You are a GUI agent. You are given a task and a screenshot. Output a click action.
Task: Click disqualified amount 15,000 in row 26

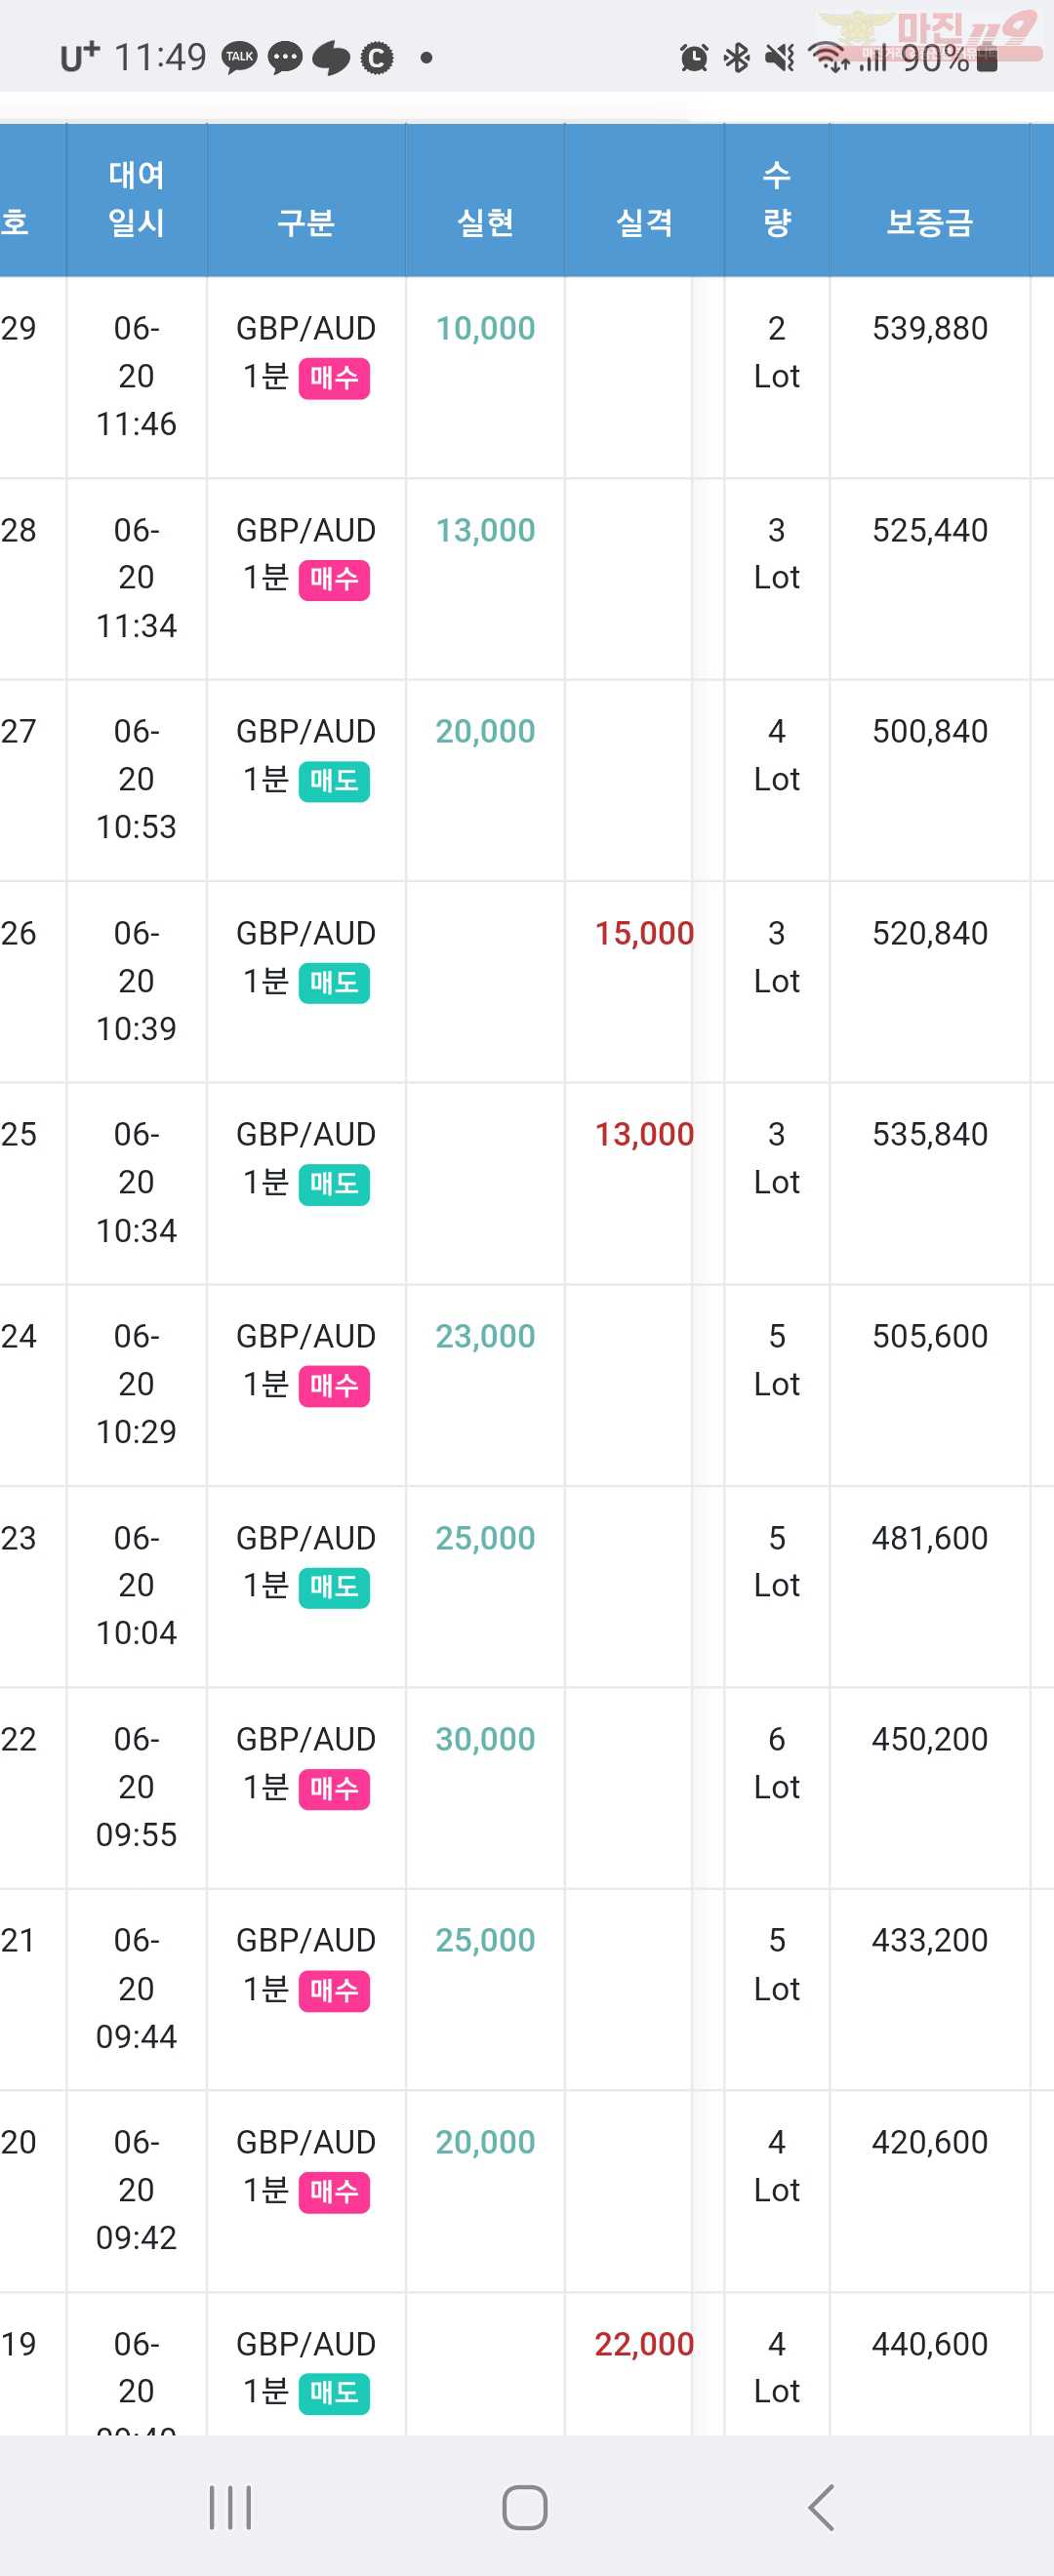[644, 933]
